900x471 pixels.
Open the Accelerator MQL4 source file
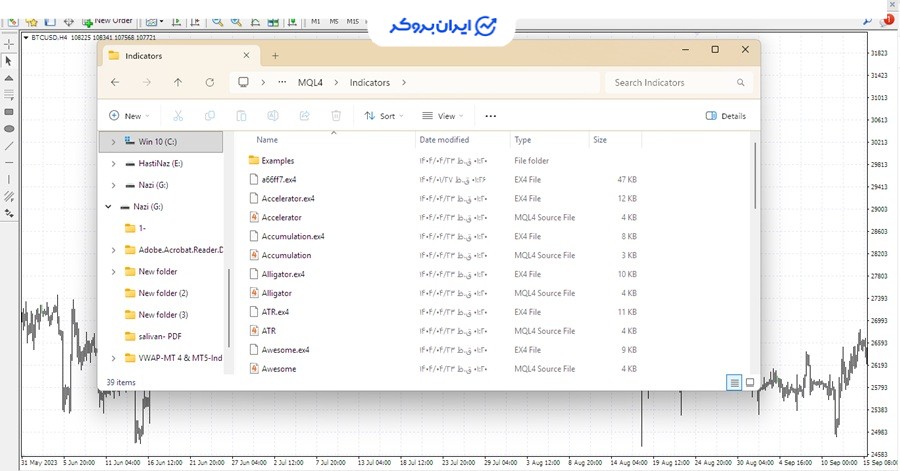point(281,217)
